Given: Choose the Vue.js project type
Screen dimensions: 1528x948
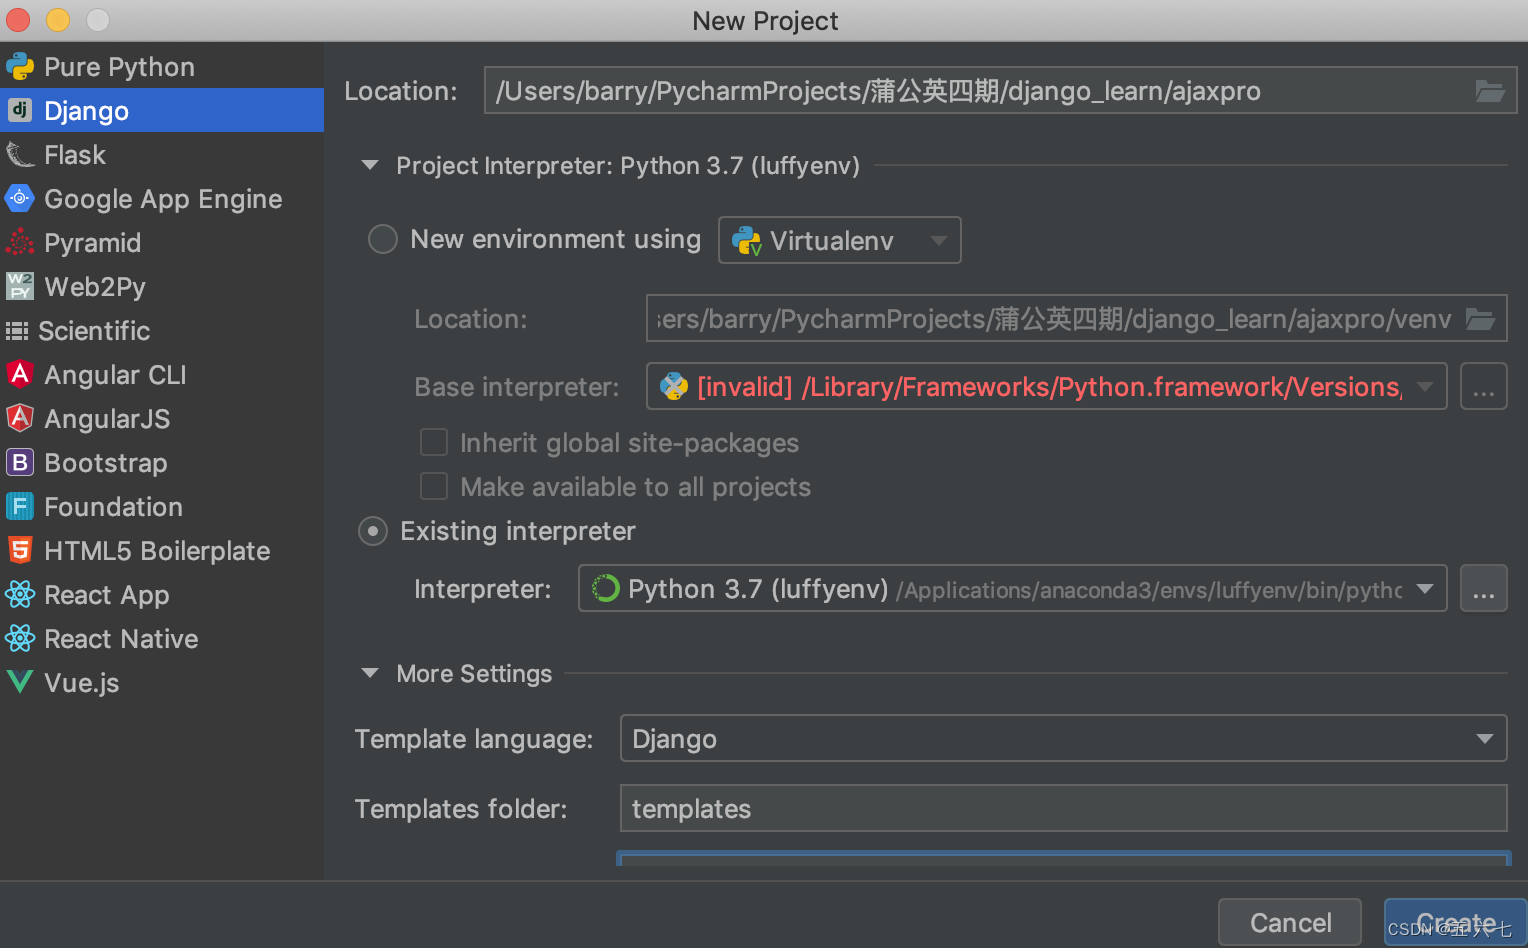Looking at the screenshot, I should tap(162, 683).
